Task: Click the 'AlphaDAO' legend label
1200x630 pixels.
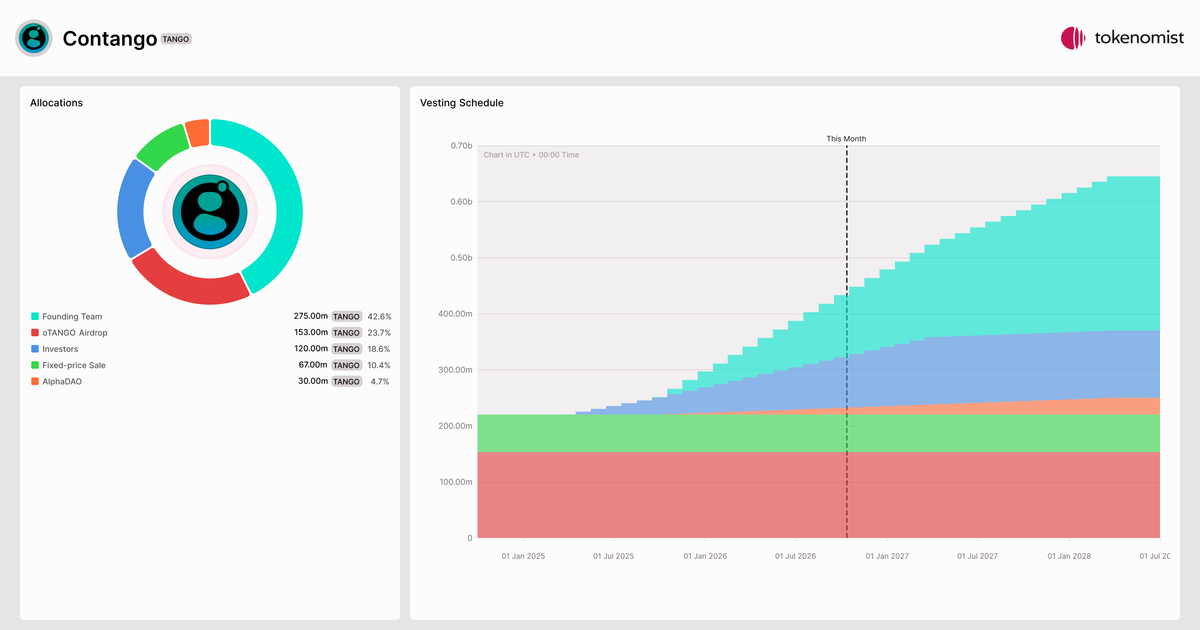Action: coord(62,381)
